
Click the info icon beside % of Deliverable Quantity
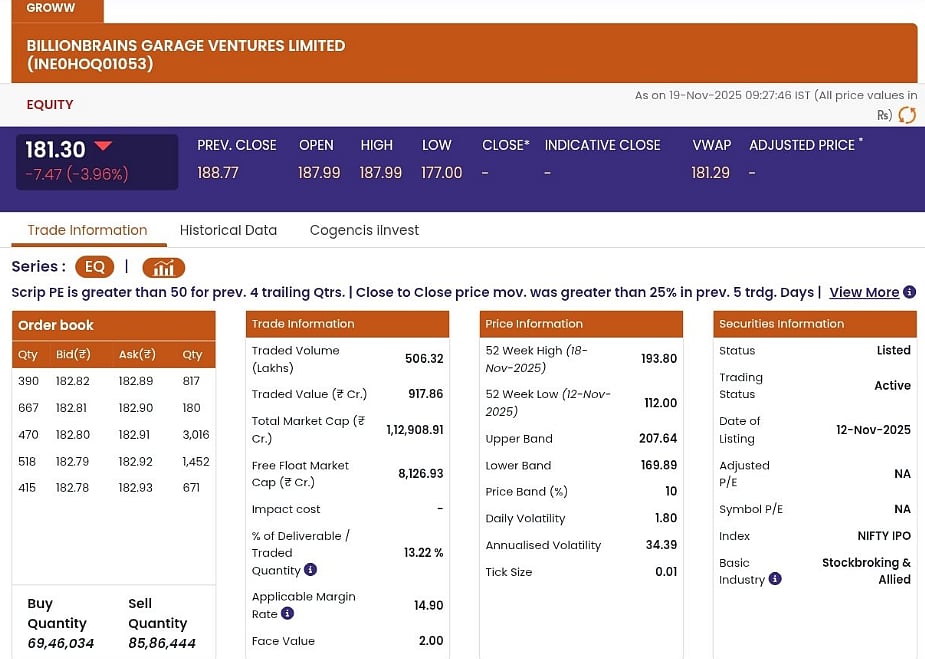(310, 570)
